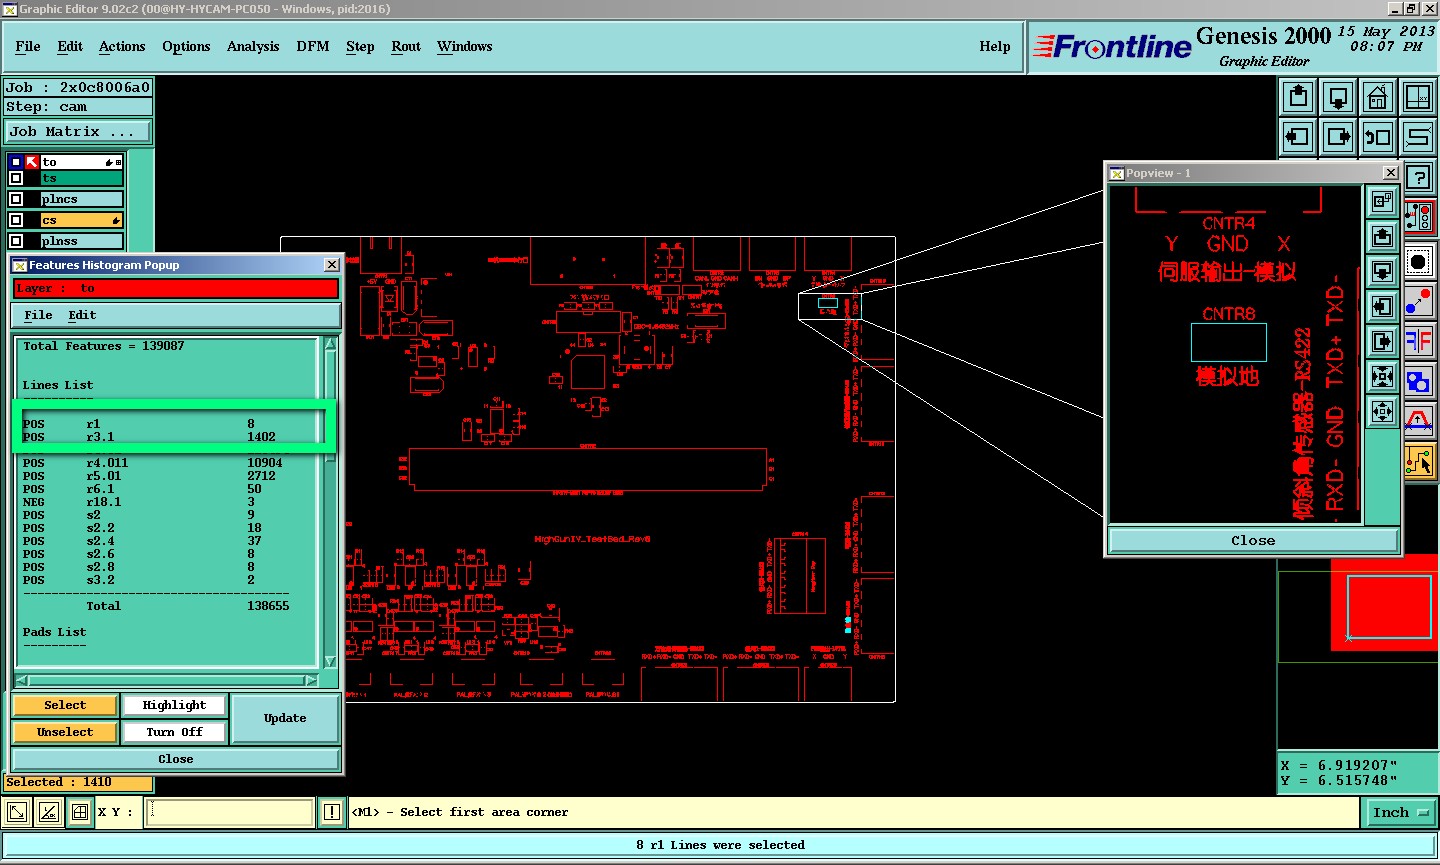The width and height of the screenshot is (1440, 865).
Task: Click the diagonal arrow coordinate mode icon
Action: pos(17,812)
